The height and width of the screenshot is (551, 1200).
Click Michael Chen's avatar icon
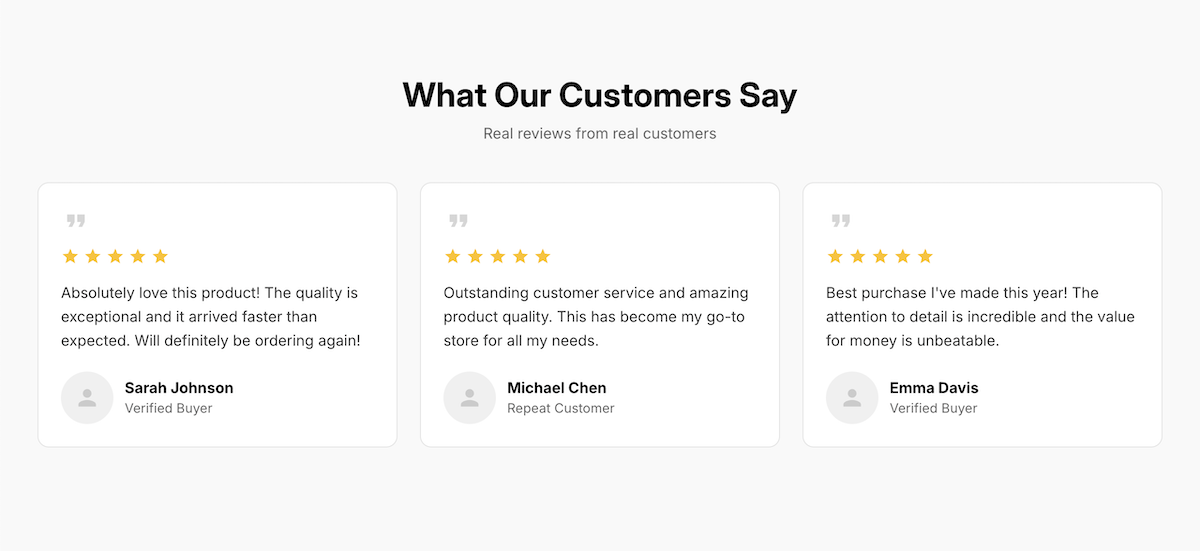pos(470,398)
